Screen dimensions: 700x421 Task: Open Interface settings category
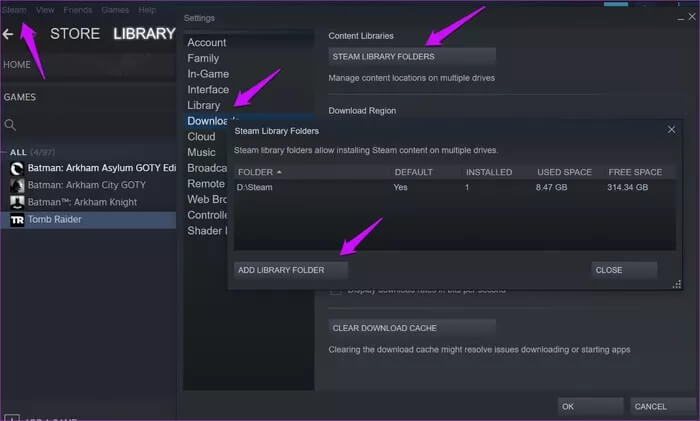[x=208, y=90]
